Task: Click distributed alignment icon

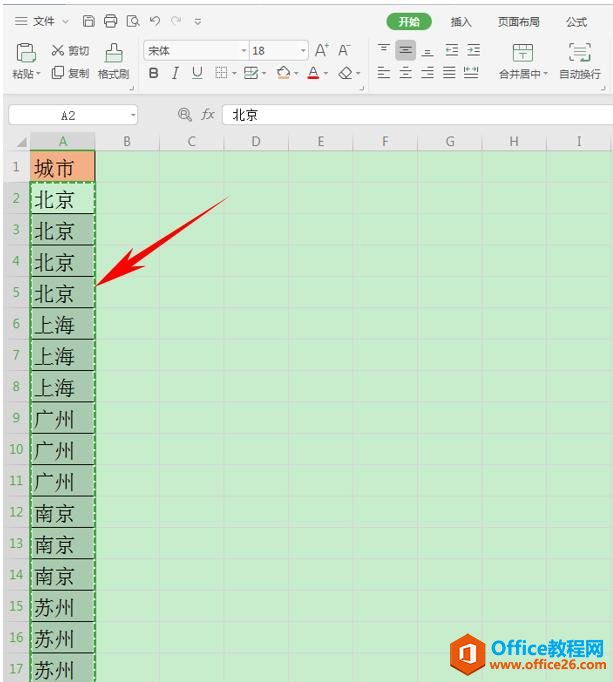Action: [x=471, y=73]
